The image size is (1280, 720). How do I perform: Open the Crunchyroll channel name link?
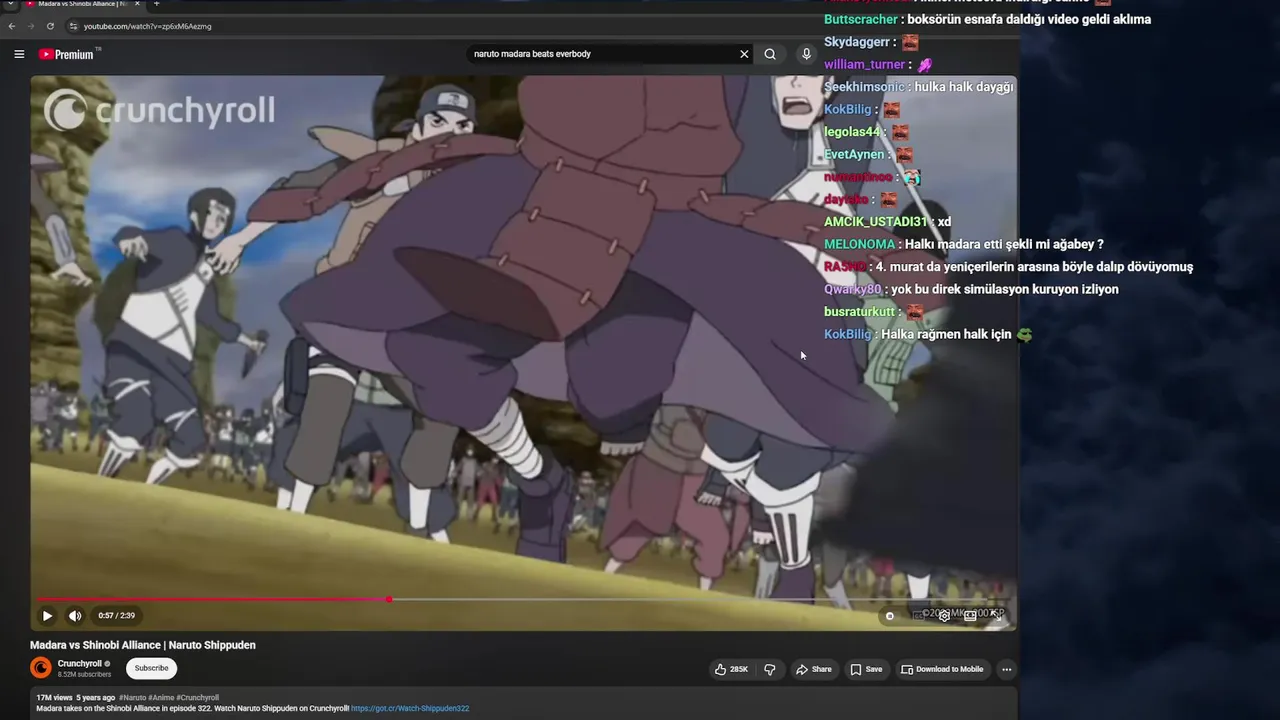pyautogui.click(x=80, y=663)
